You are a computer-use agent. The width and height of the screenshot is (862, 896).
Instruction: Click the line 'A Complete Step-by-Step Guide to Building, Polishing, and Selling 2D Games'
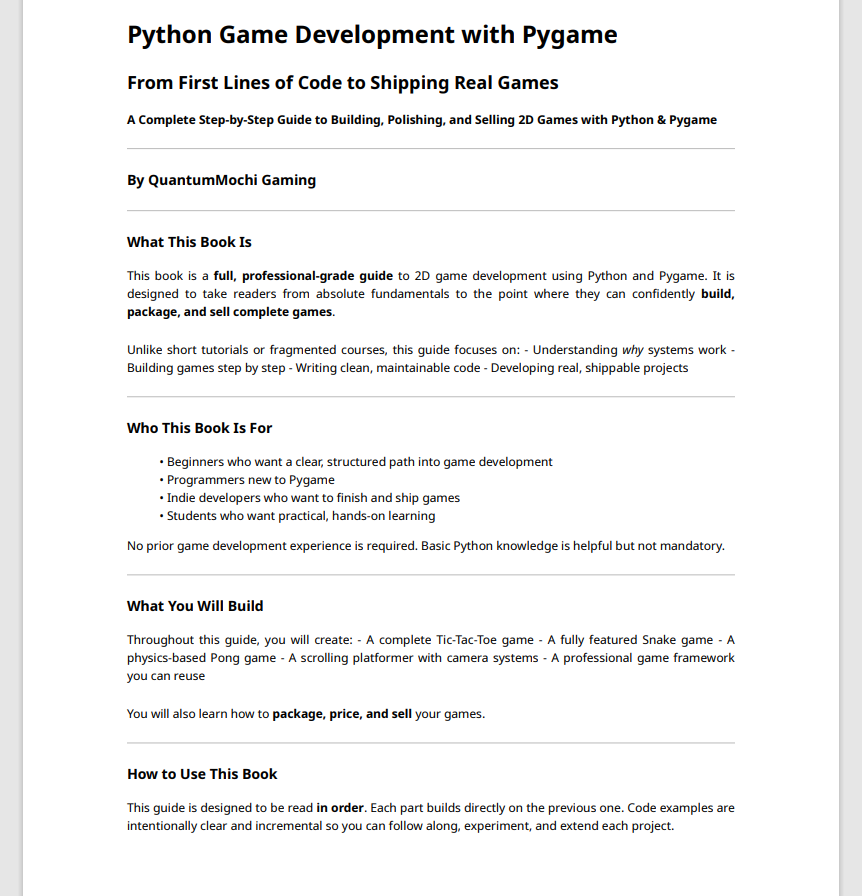354,120
